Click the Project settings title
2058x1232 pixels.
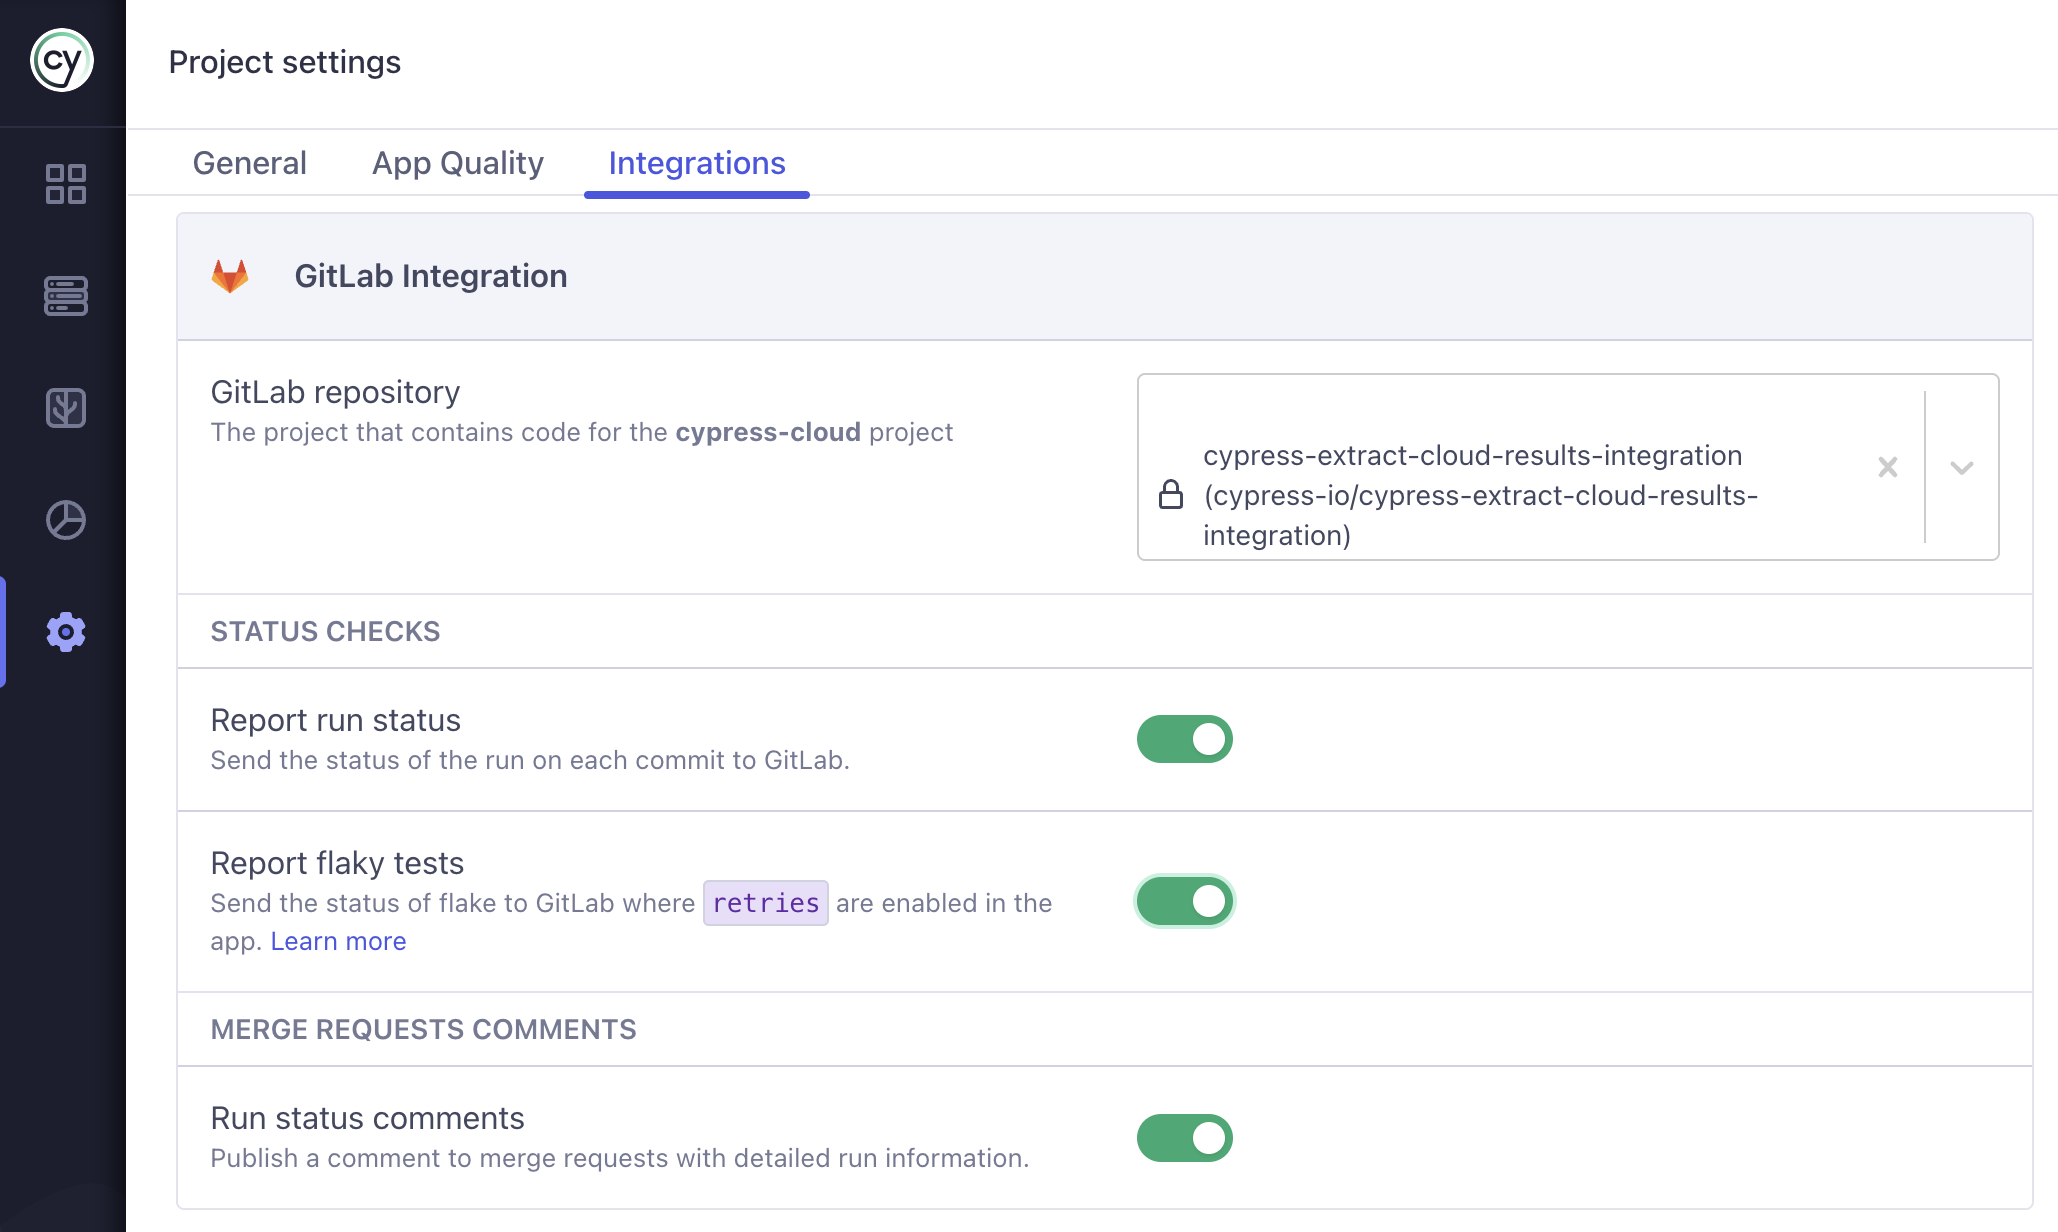click(x=285, y=62)
